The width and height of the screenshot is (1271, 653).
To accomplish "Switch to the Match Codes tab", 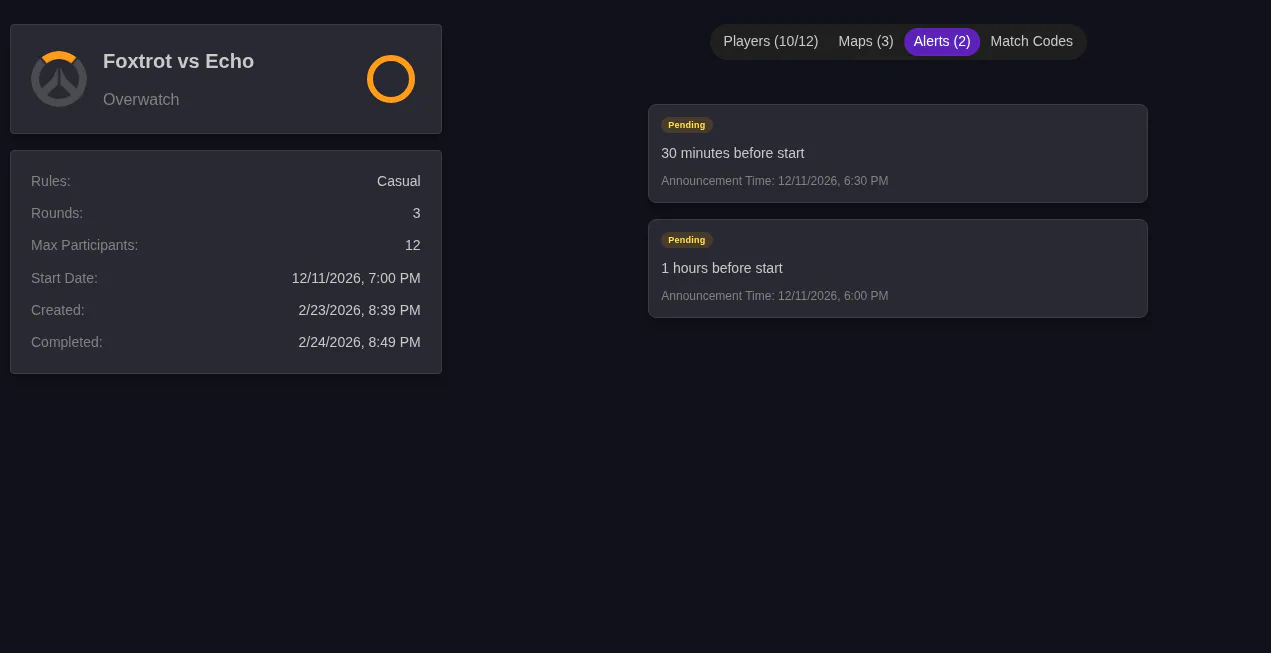I will [1031, 41].
